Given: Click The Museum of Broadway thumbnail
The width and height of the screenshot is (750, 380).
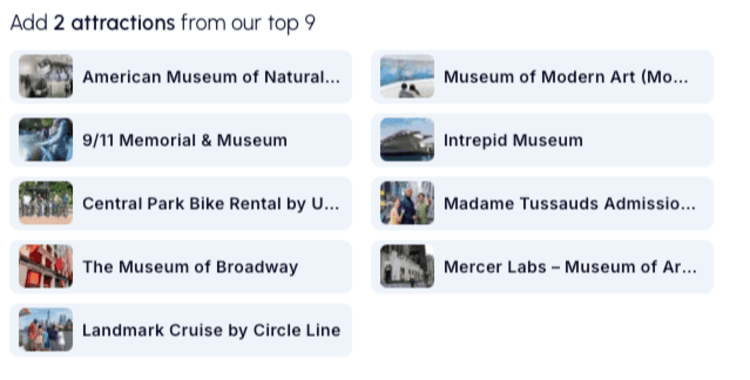Looking at the screenshot, I should click(x=46, y=266).
